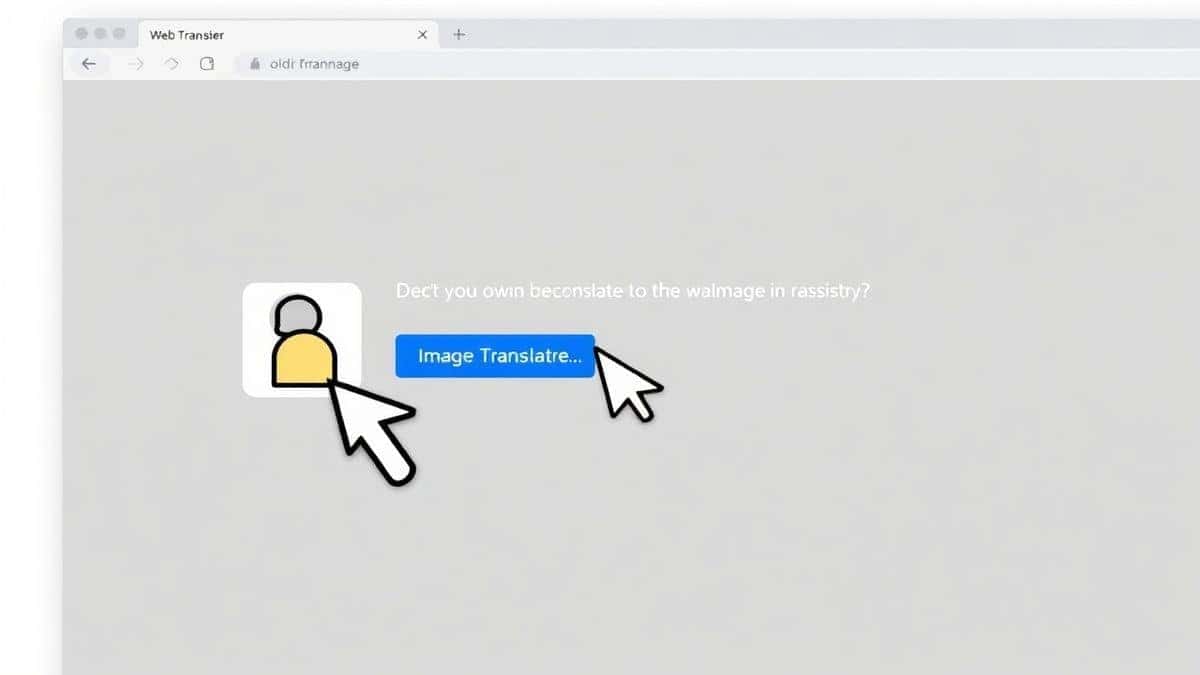Click the square icon beside the address bar
1200x675 pixels.
[207, 63]
